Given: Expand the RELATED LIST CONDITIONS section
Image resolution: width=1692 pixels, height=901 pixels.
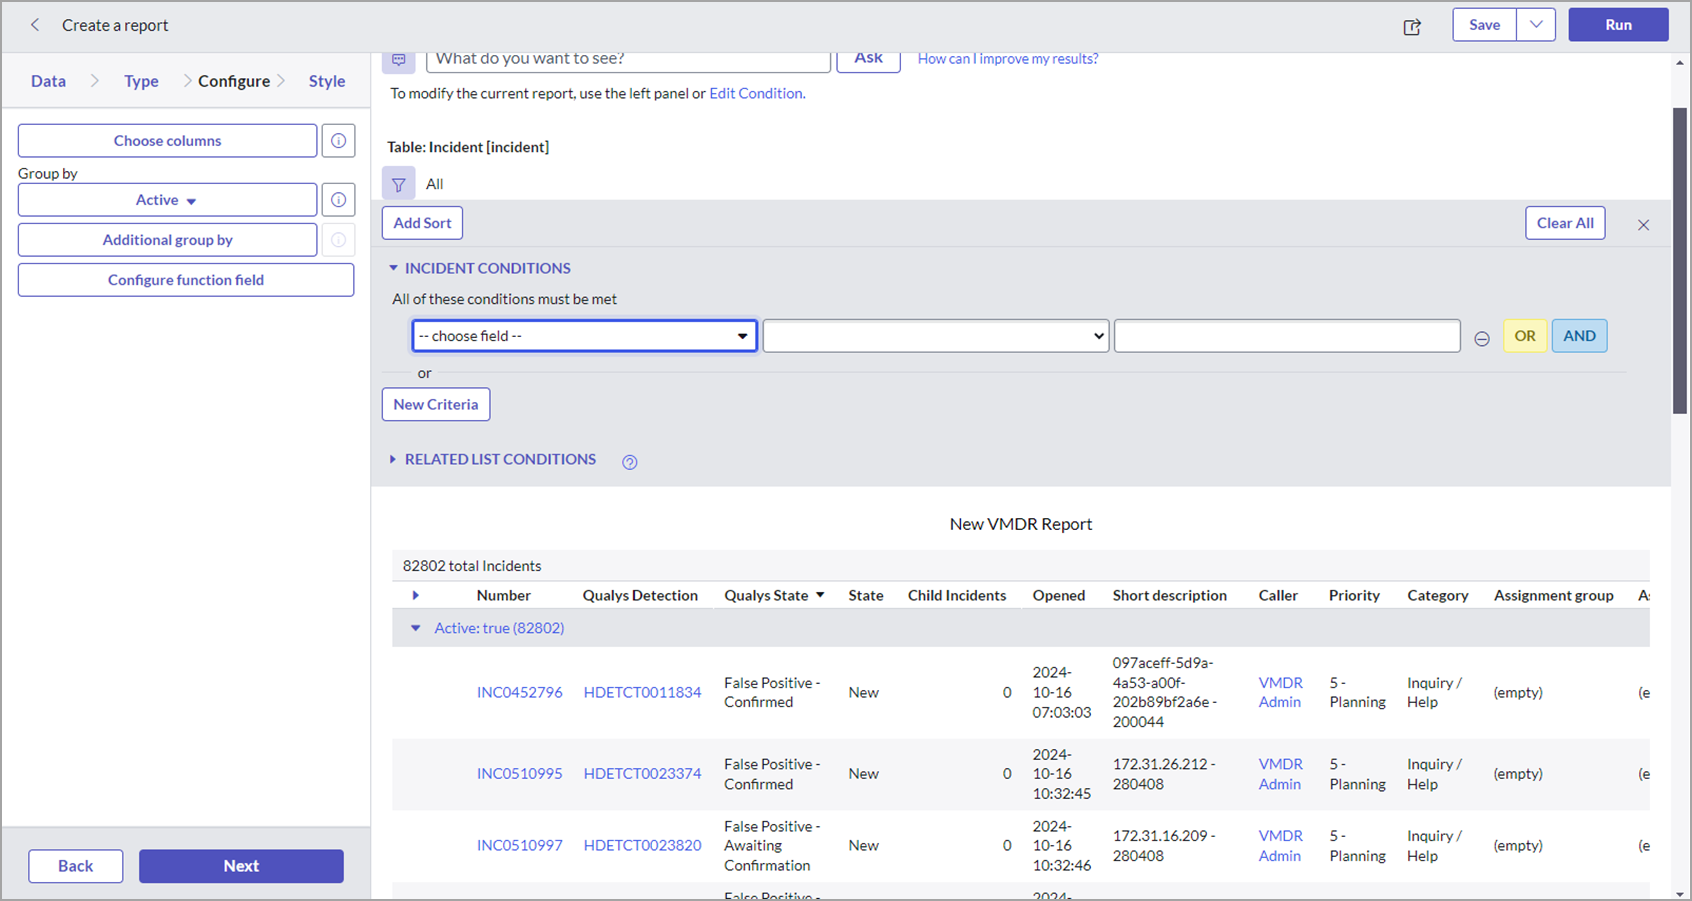Looking at the screenshot, I should click(x=393, y=459).
